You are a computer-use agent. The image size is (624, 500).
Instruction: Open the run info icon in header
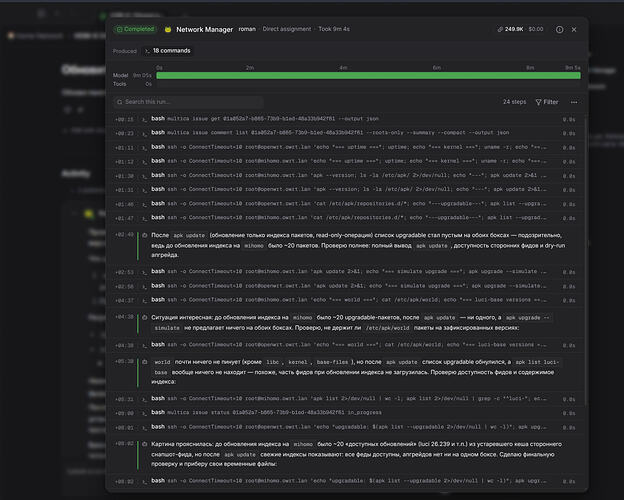[x=559, y=29]
